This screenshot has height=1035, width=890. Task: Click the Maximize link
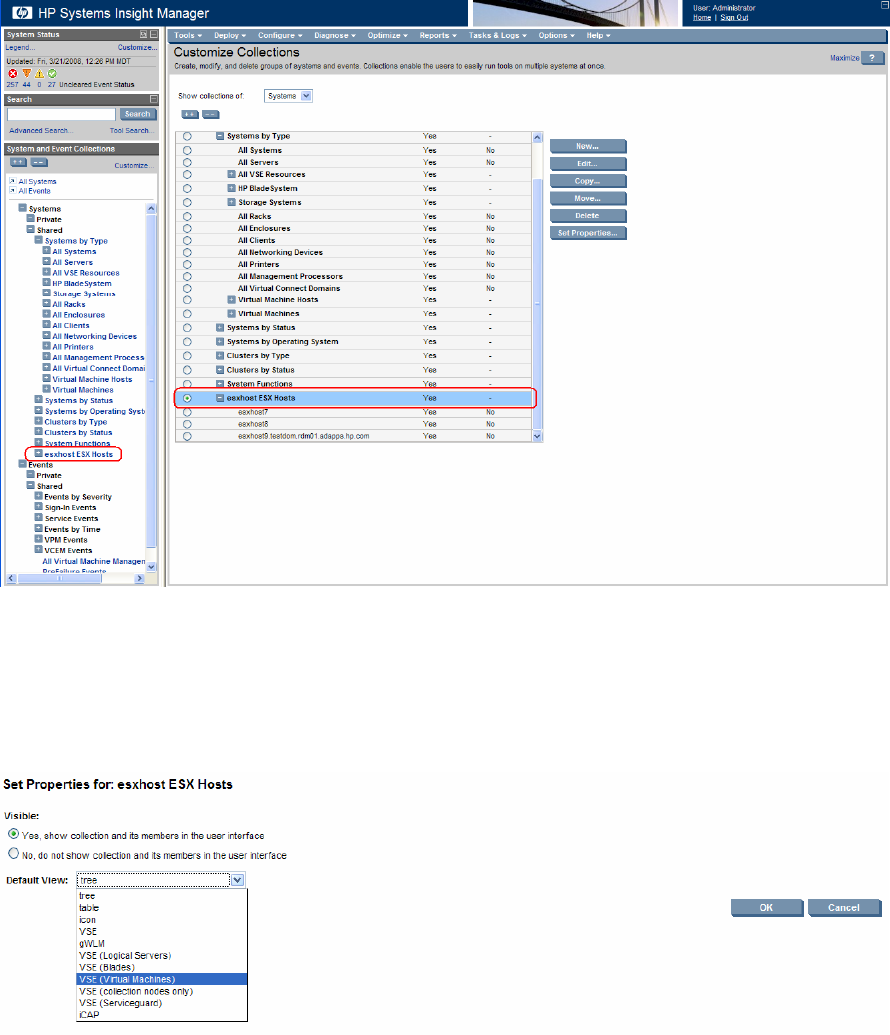tap(844, 58)
